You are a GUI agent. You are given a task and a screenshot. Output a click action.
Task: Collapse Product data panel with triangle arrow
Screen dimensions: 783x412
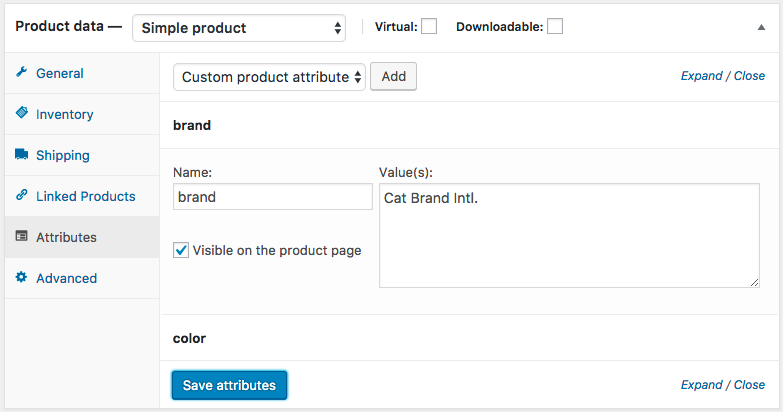point(761,28)
